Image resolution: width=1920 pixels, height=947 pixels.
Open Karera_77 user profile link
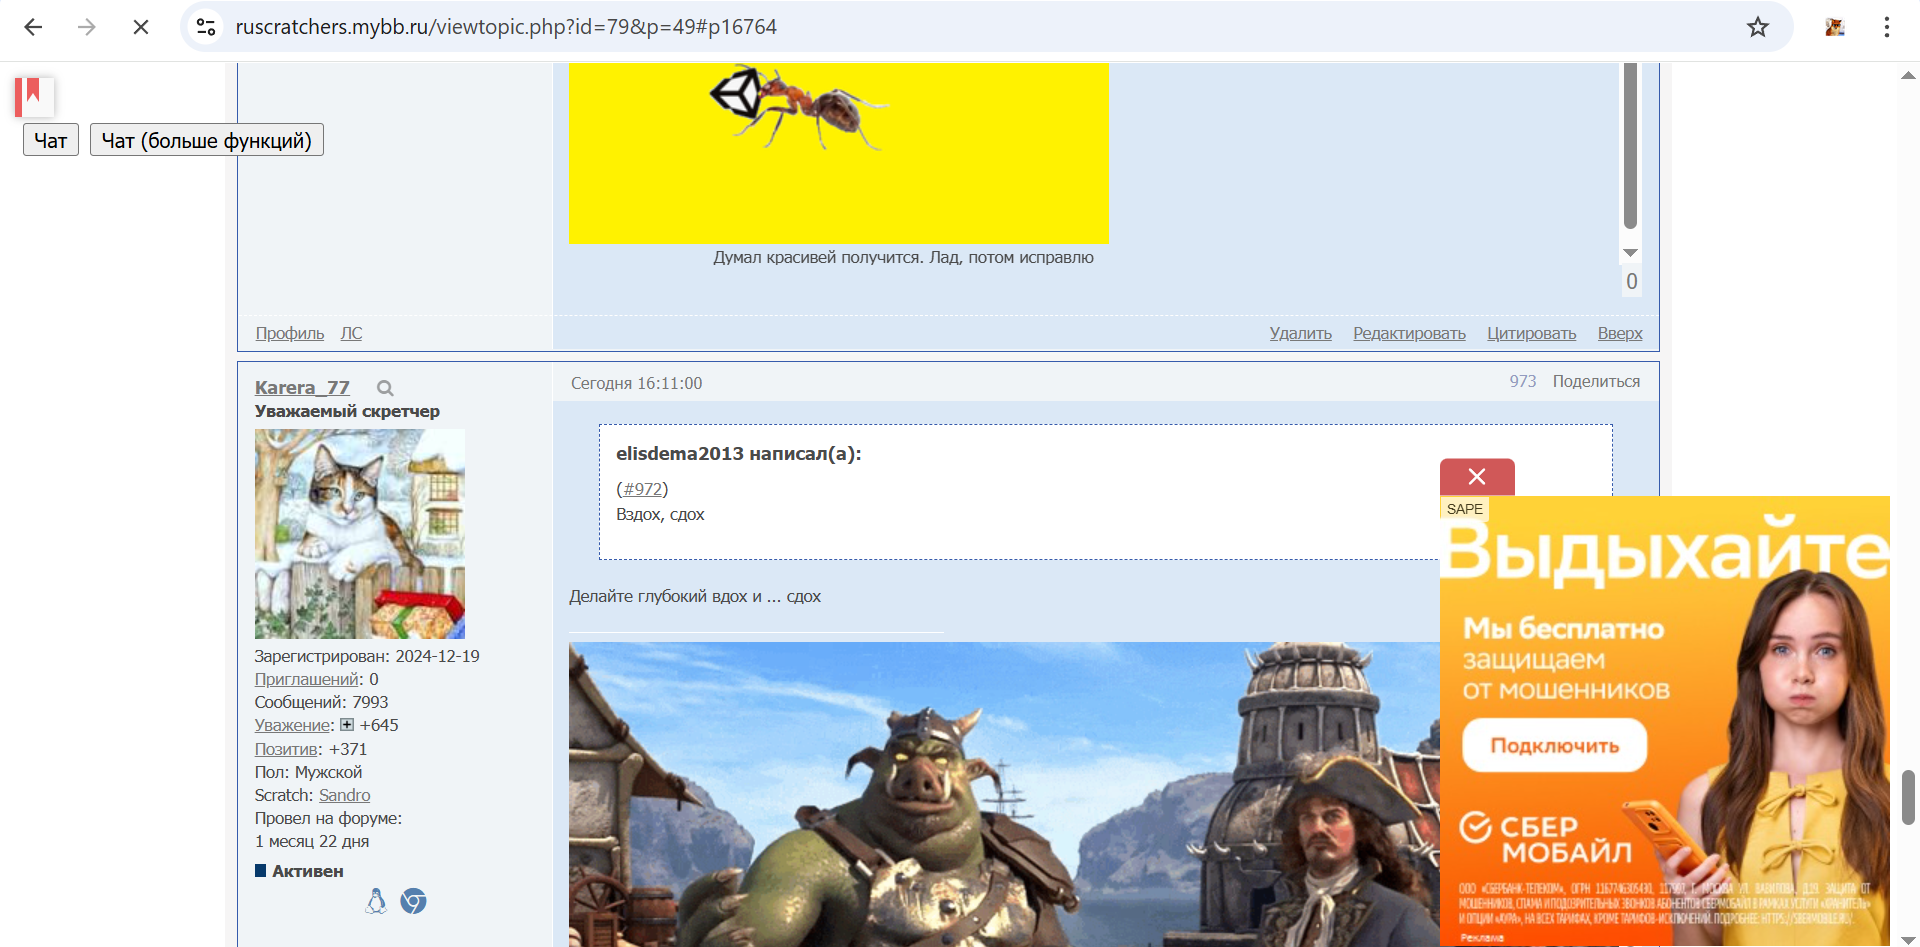pyautogui.click(x=302, y=387)
